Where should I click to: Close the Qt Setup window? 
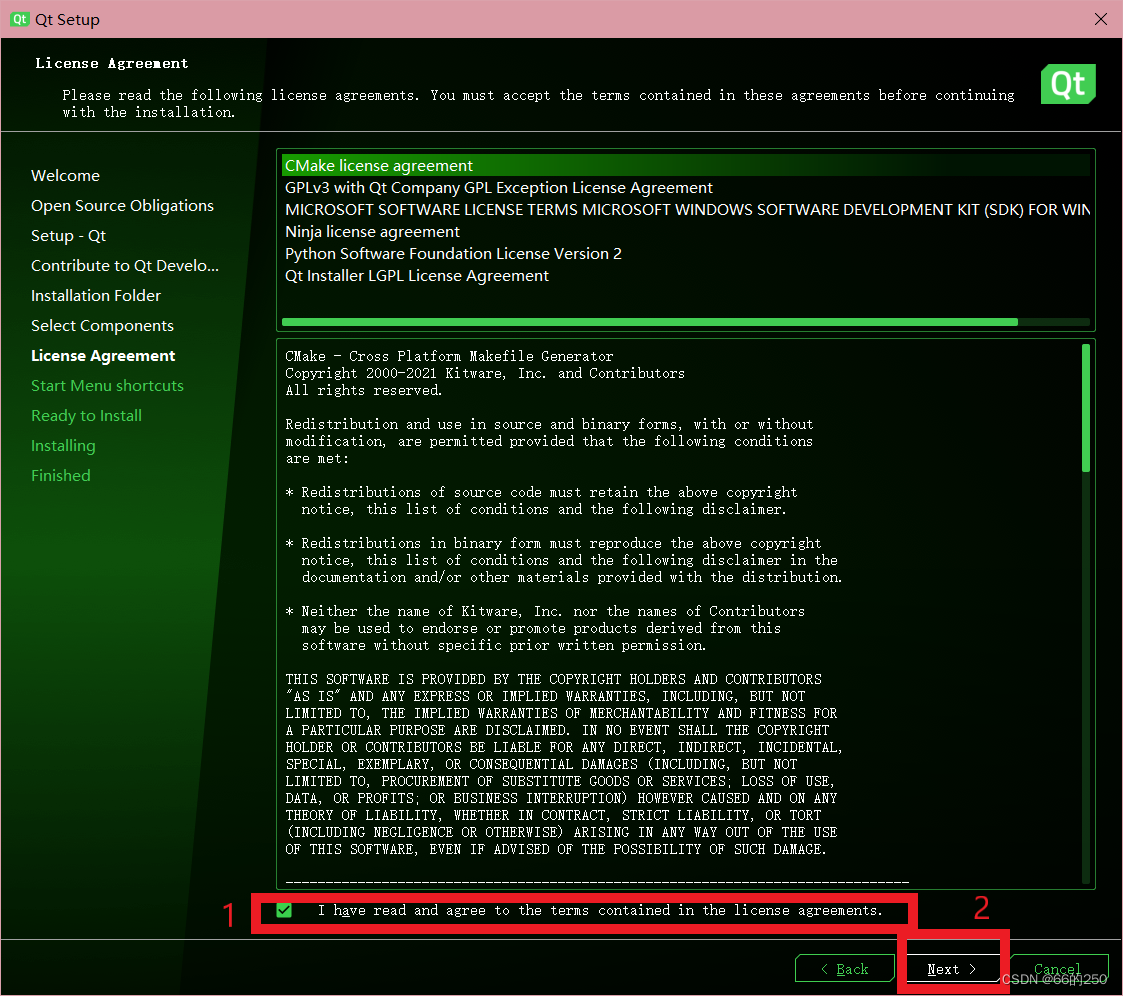1101,19
